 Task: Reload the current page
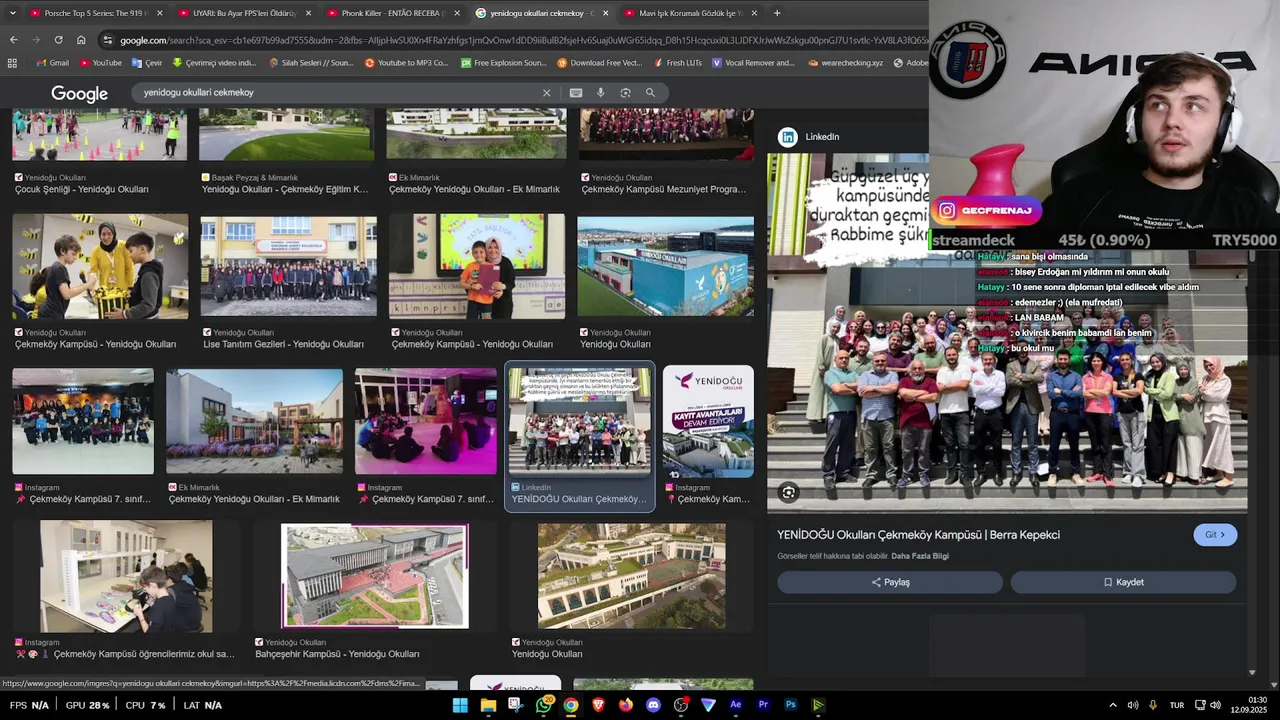coord(58,40)
